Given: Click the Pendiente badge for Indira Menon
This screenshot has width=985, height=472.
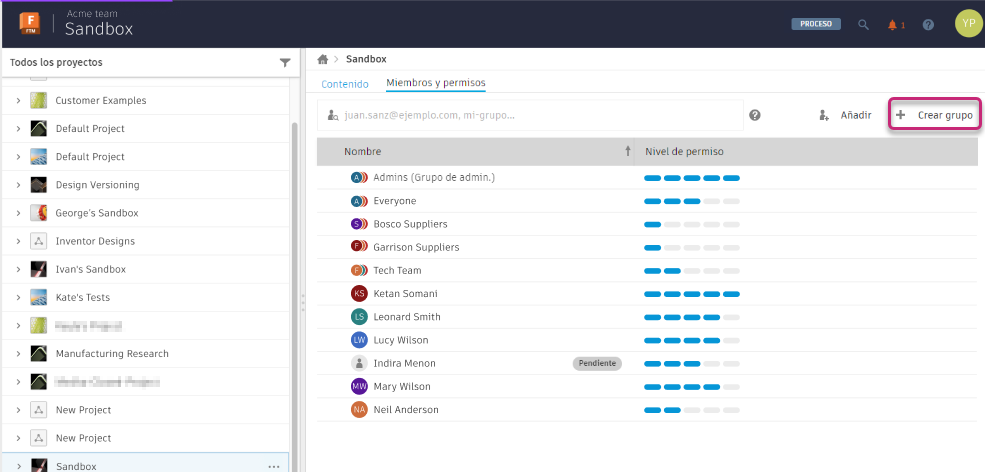Looking at the screenshot, I should pyautogui.click(x=597, y=363).
